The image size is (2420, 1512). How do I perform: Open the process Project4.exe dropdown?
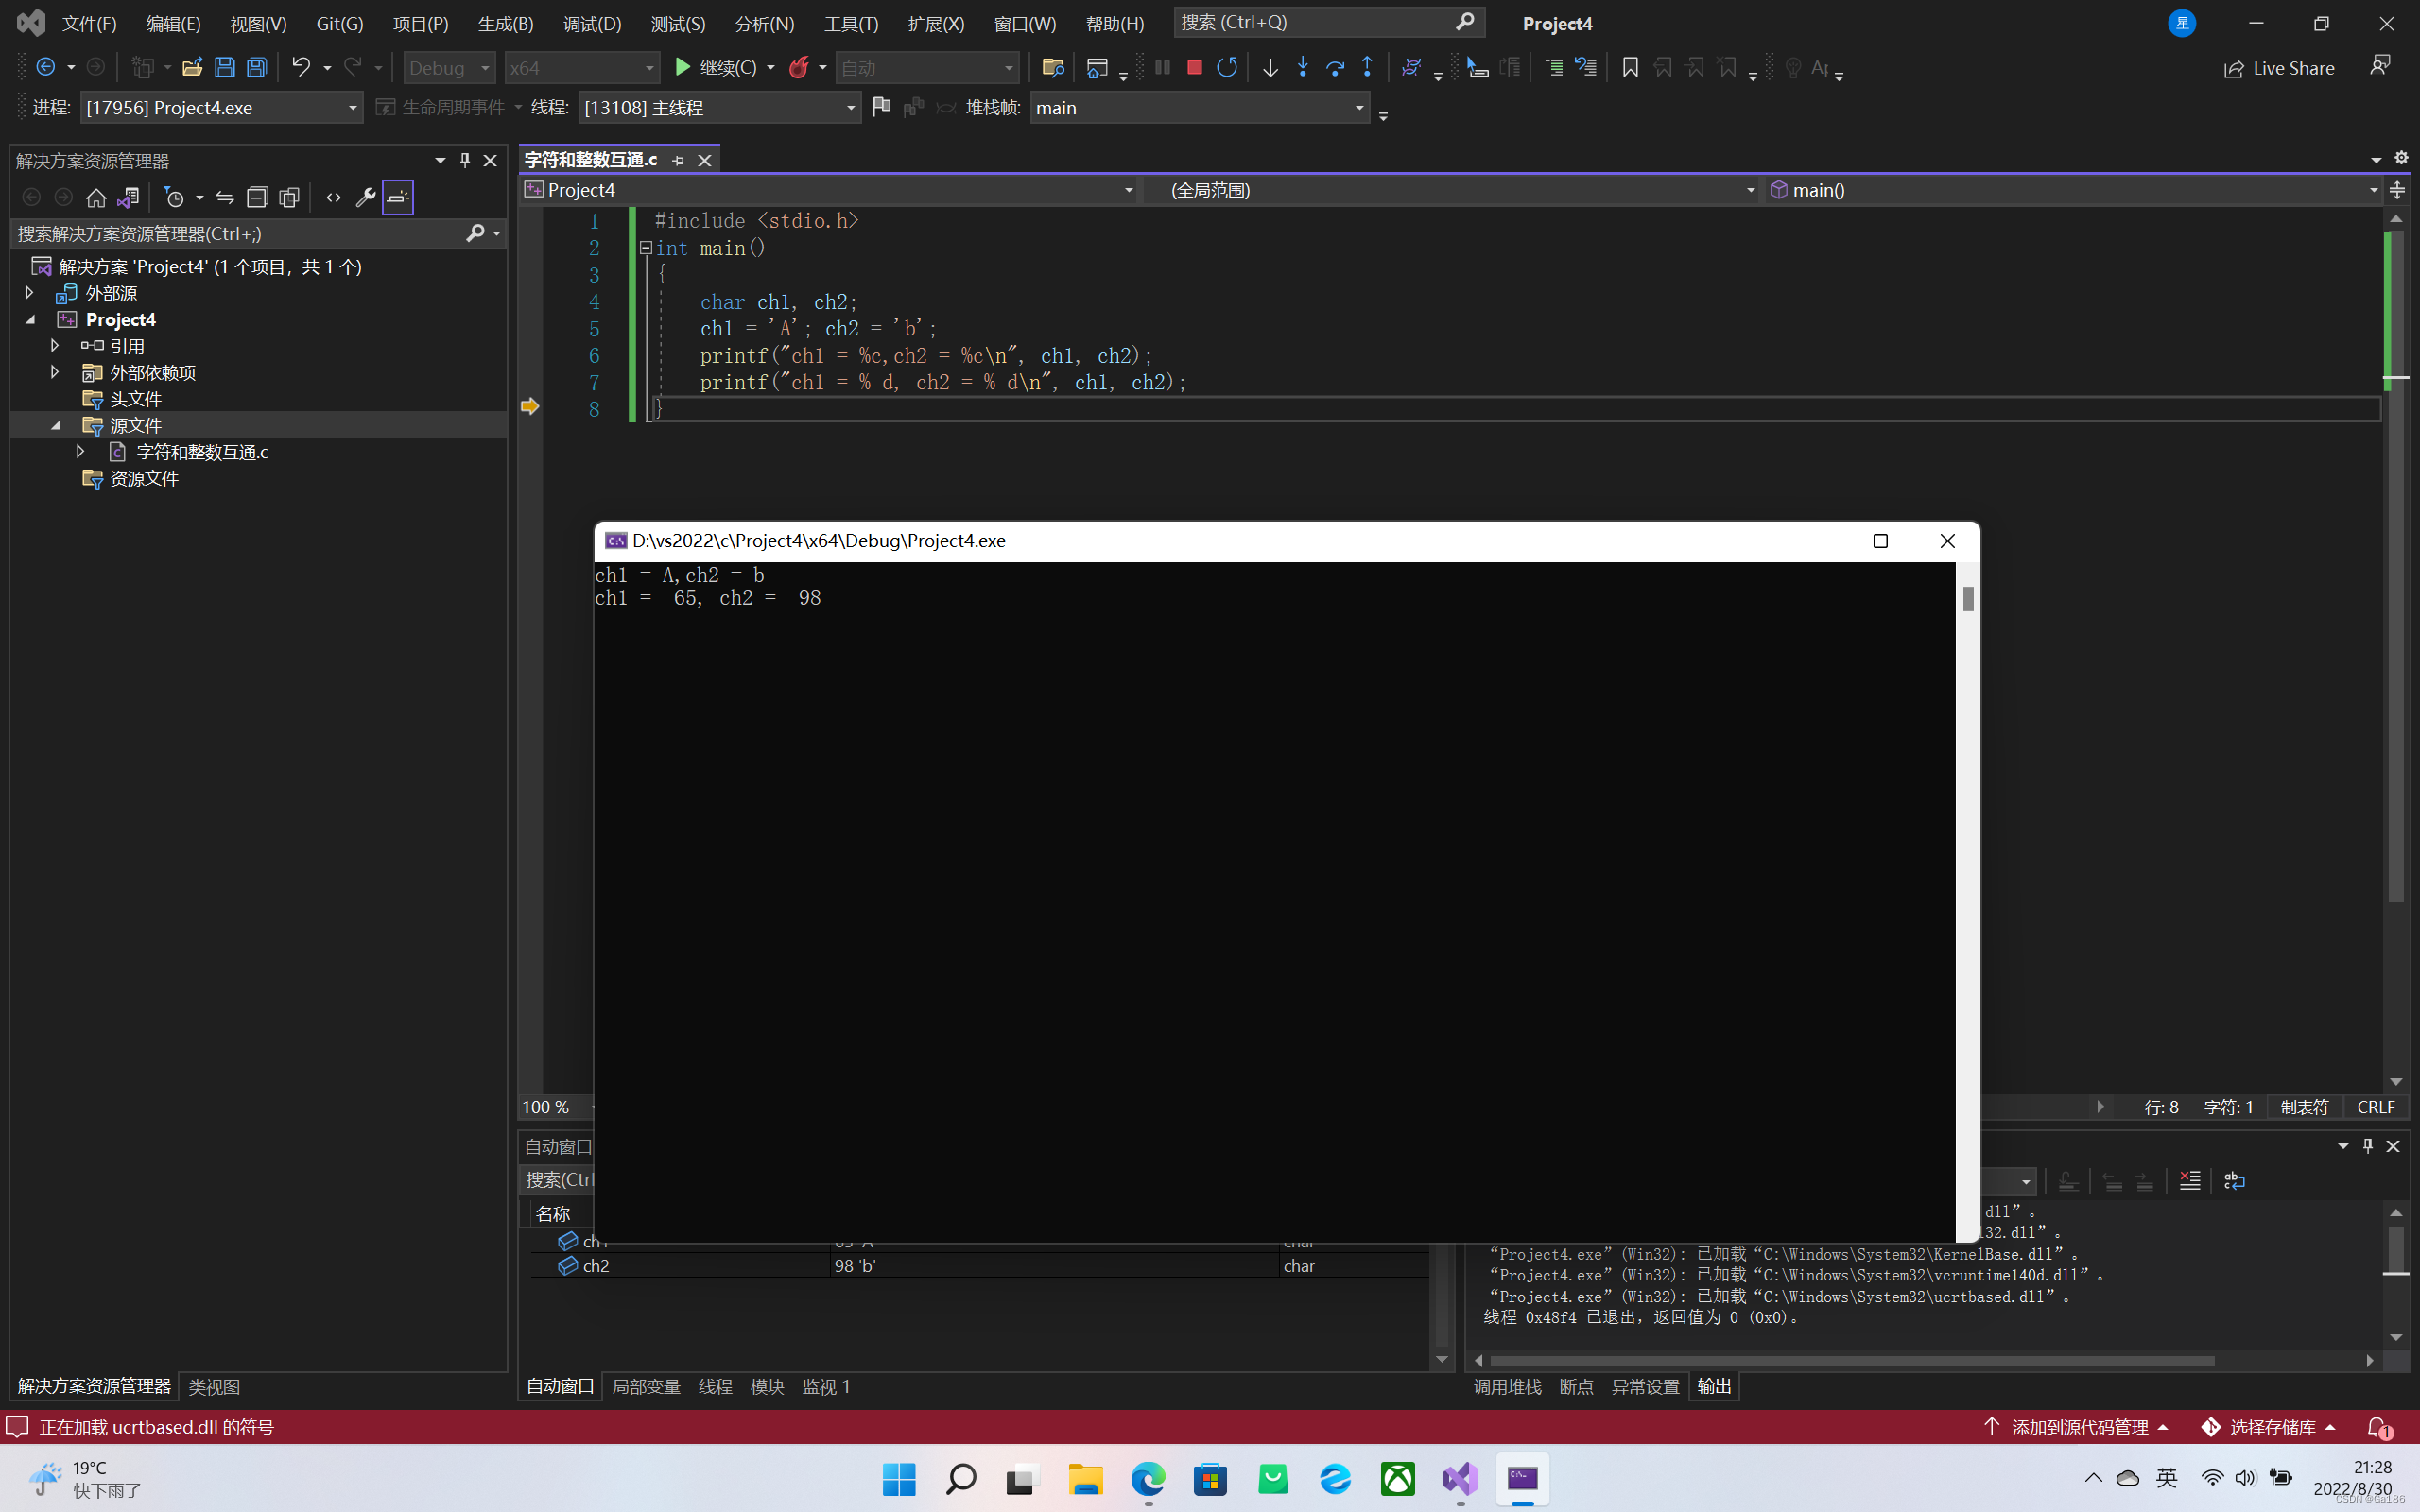point(352,108)
